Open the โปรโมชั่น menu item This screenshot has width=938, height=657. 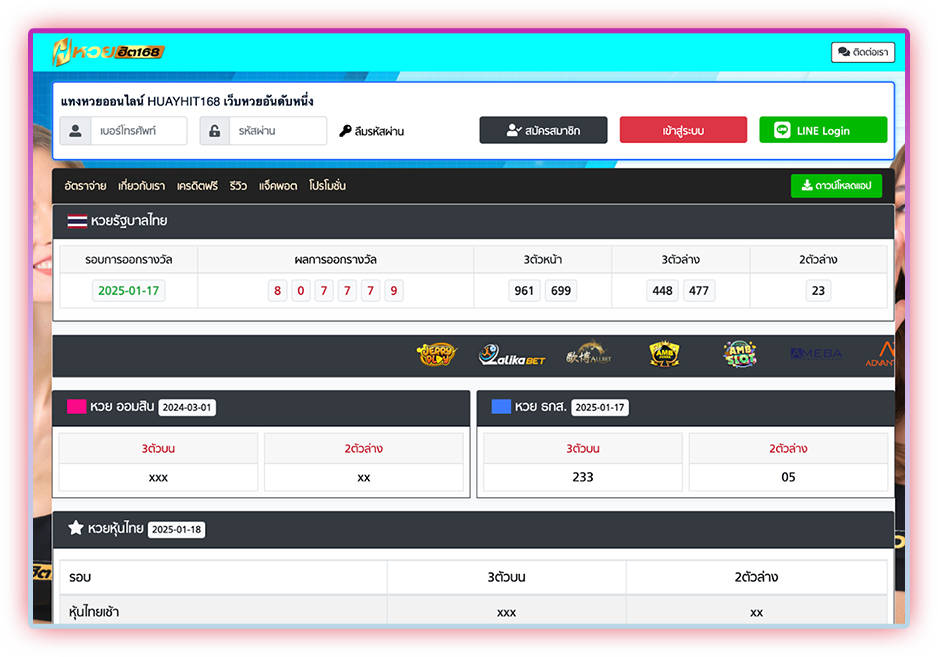coord(328,186)
